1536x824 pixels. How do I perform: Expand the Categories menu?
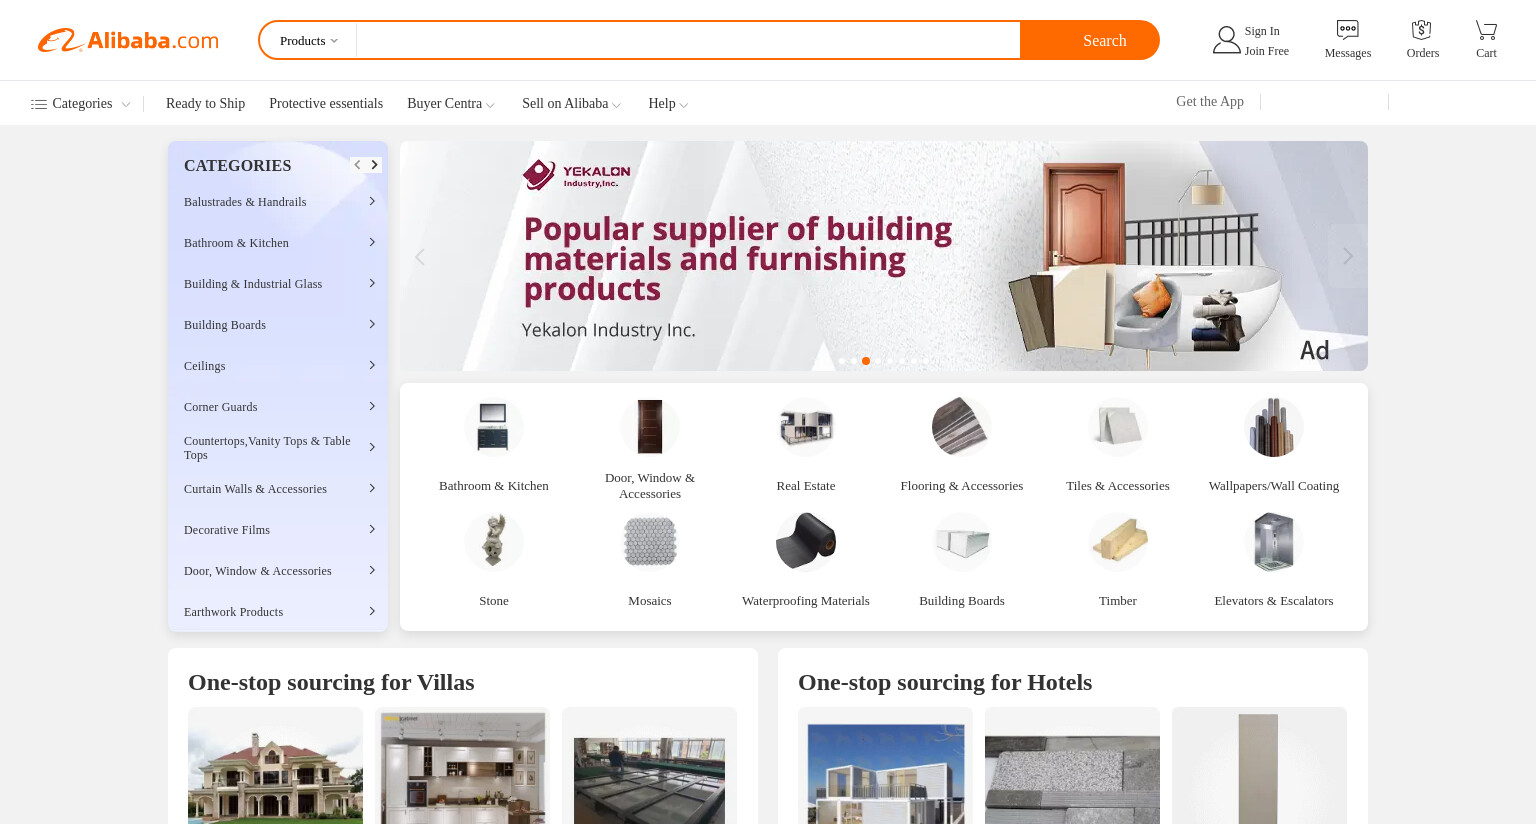(x=81, y=104)
